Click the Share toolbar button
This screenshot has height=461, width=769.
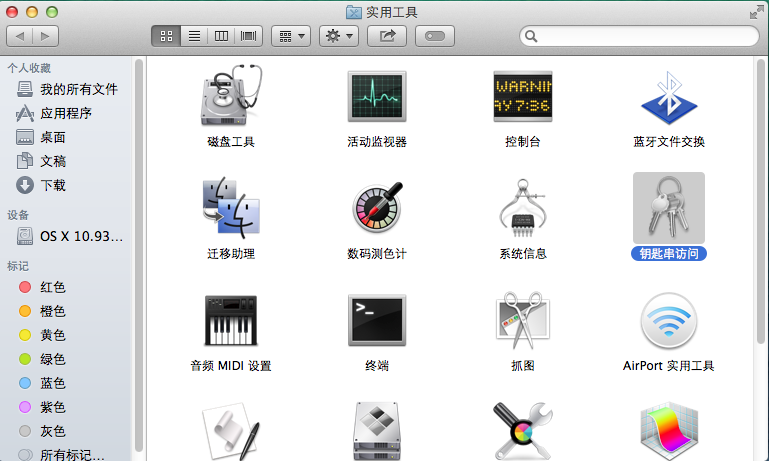(x=387, y=36)
